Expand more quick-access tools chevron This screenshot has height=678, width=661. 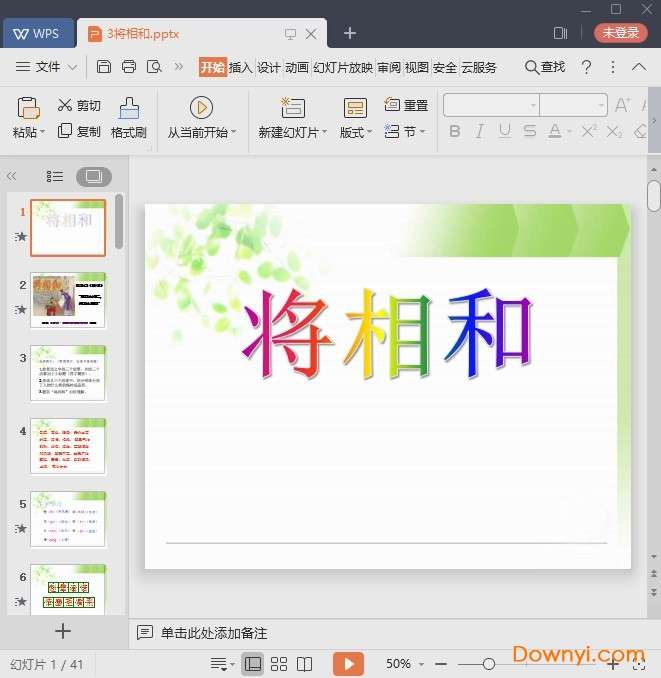coord(179,67)
